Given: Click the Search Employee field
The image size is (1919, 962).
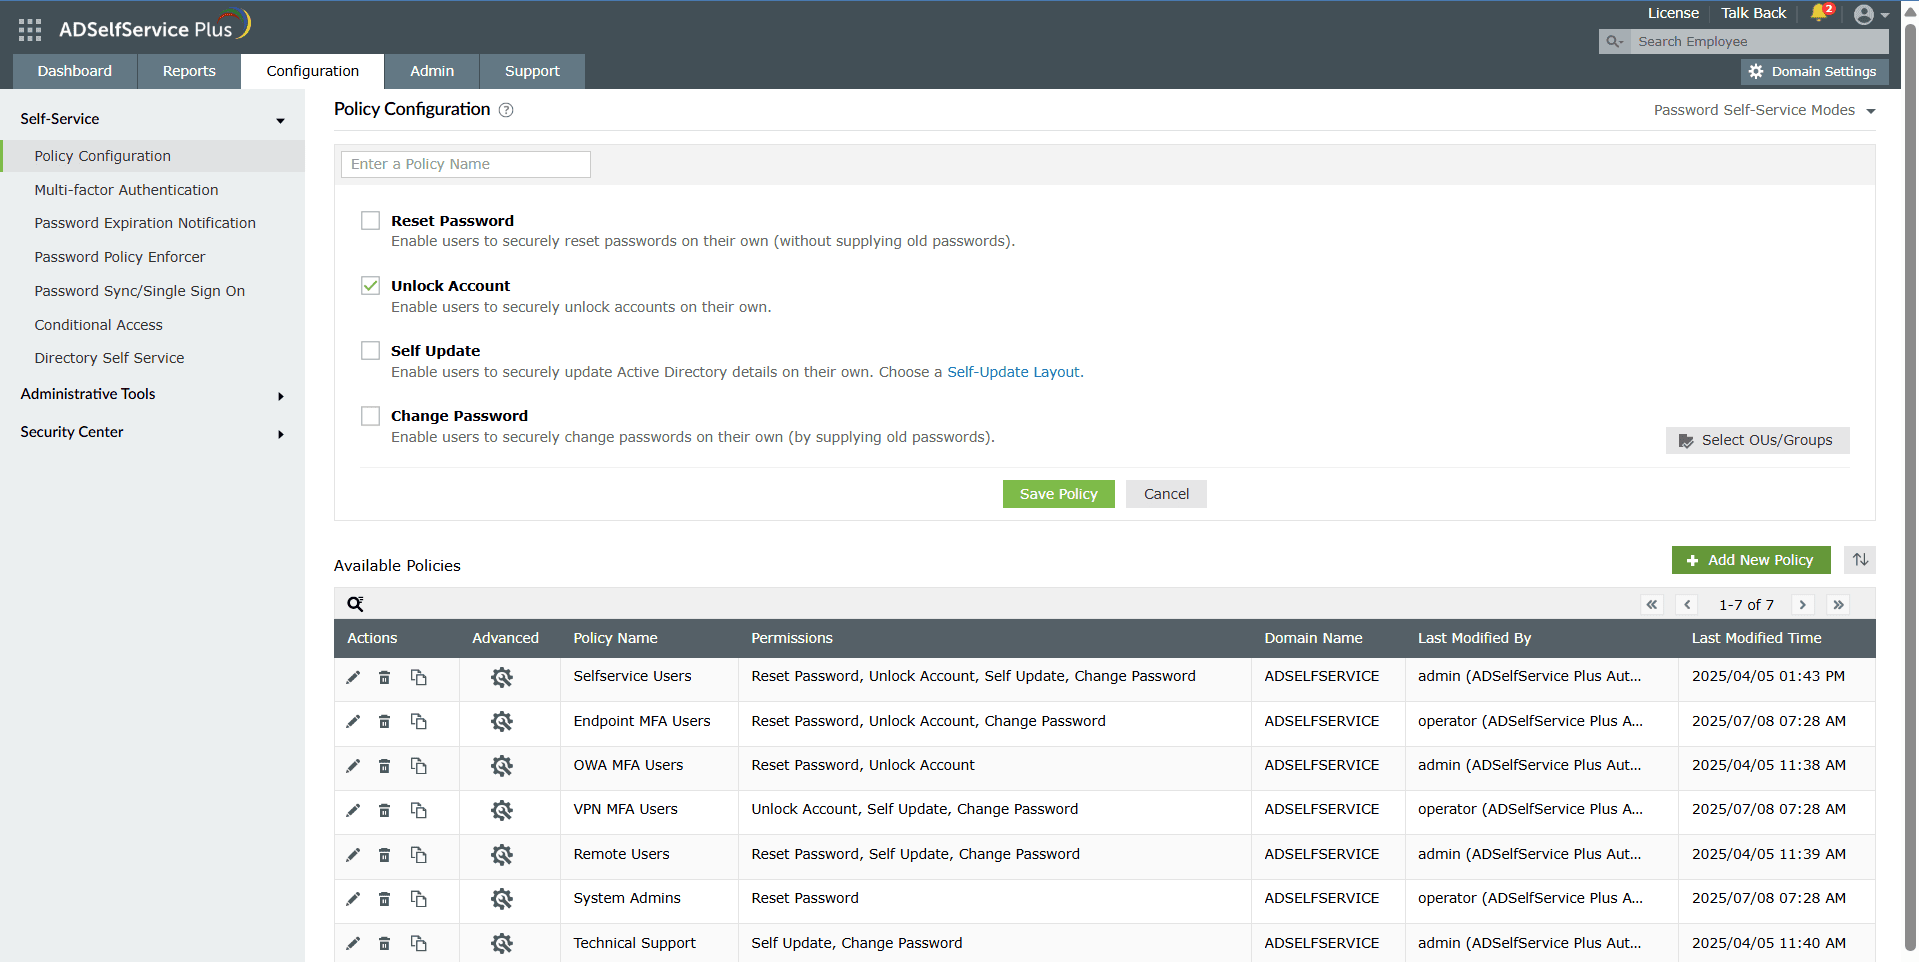Looking at the screenshot, I should (1759, 41).
